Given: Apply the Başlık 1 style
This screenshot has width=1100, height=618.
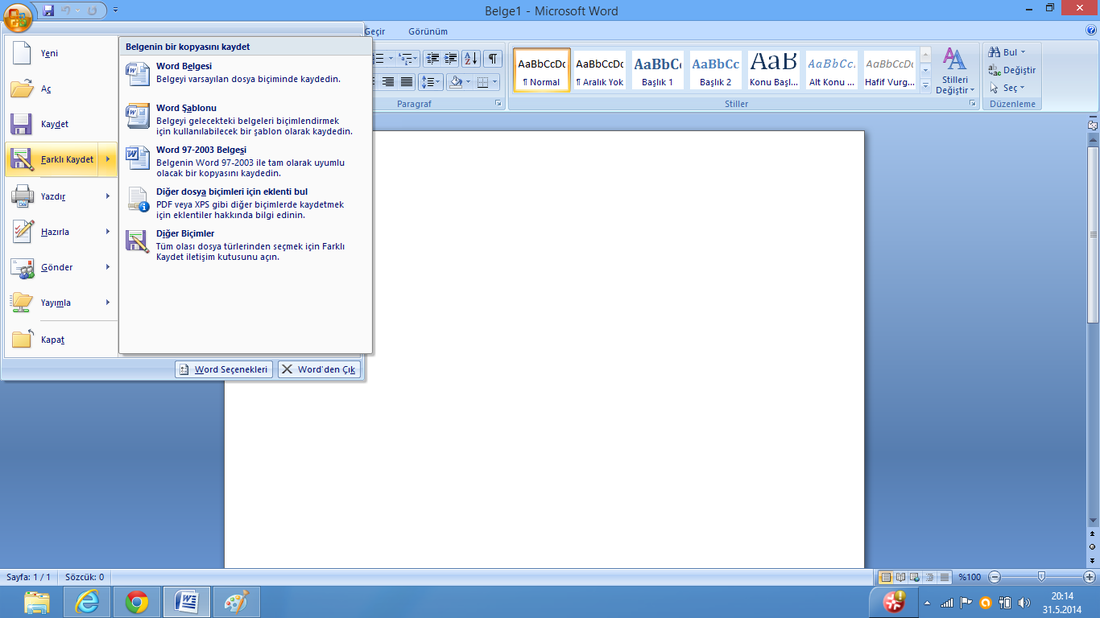Looking at the screenshot, I should pos(657,70).
